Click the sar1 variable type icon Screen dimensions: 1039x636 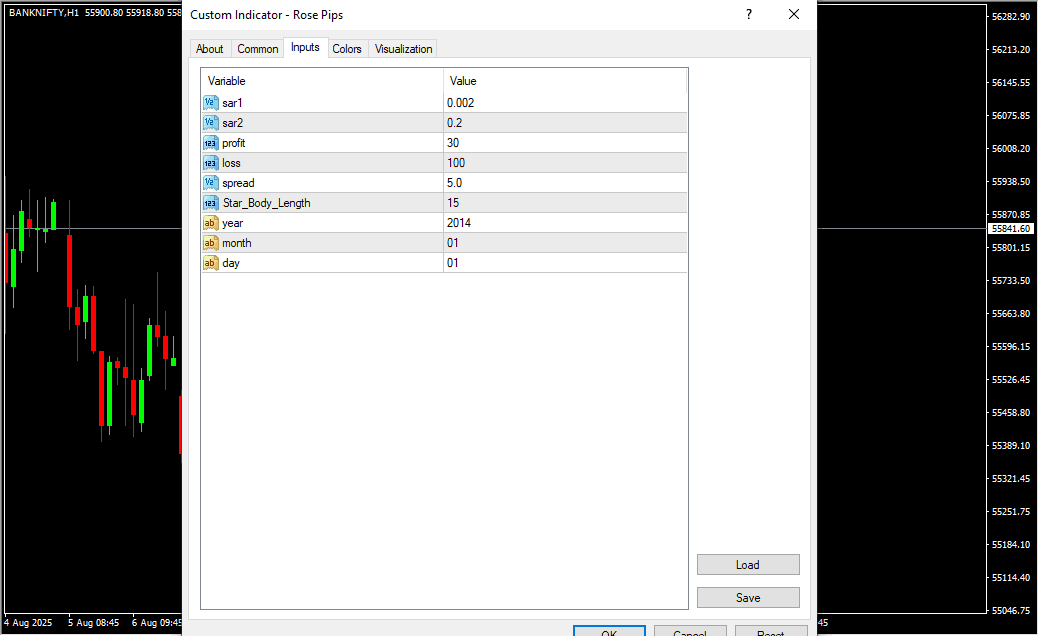211,103
